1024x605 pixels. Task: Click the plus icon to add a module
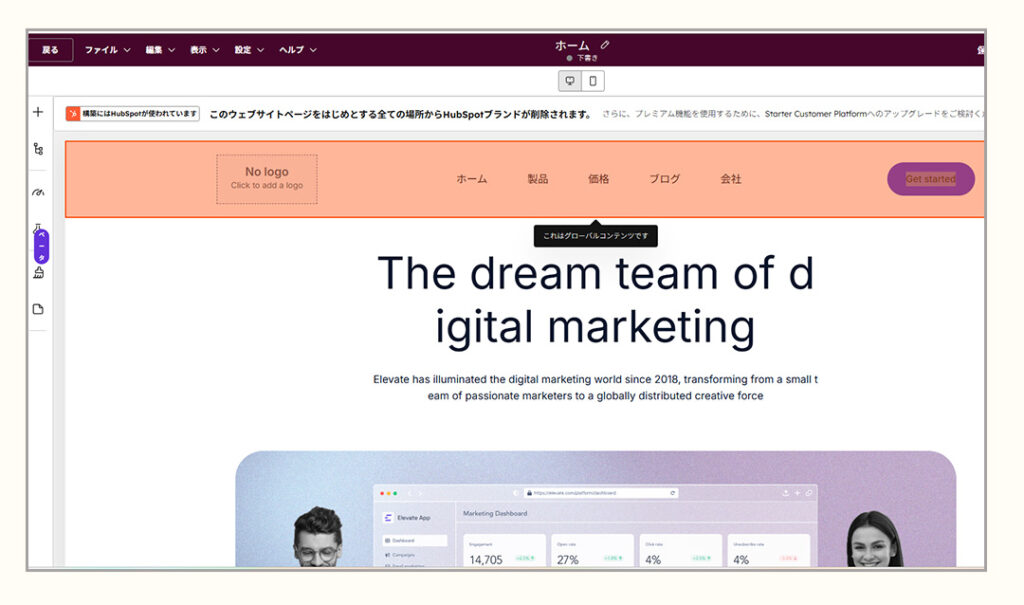point(38,112)
